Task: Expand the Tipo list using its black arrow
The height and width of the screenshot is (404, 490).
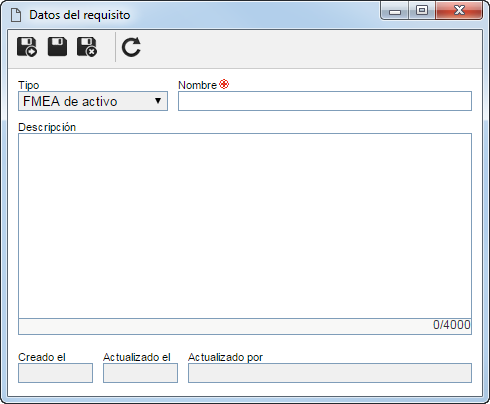Action: pos(158,101)
